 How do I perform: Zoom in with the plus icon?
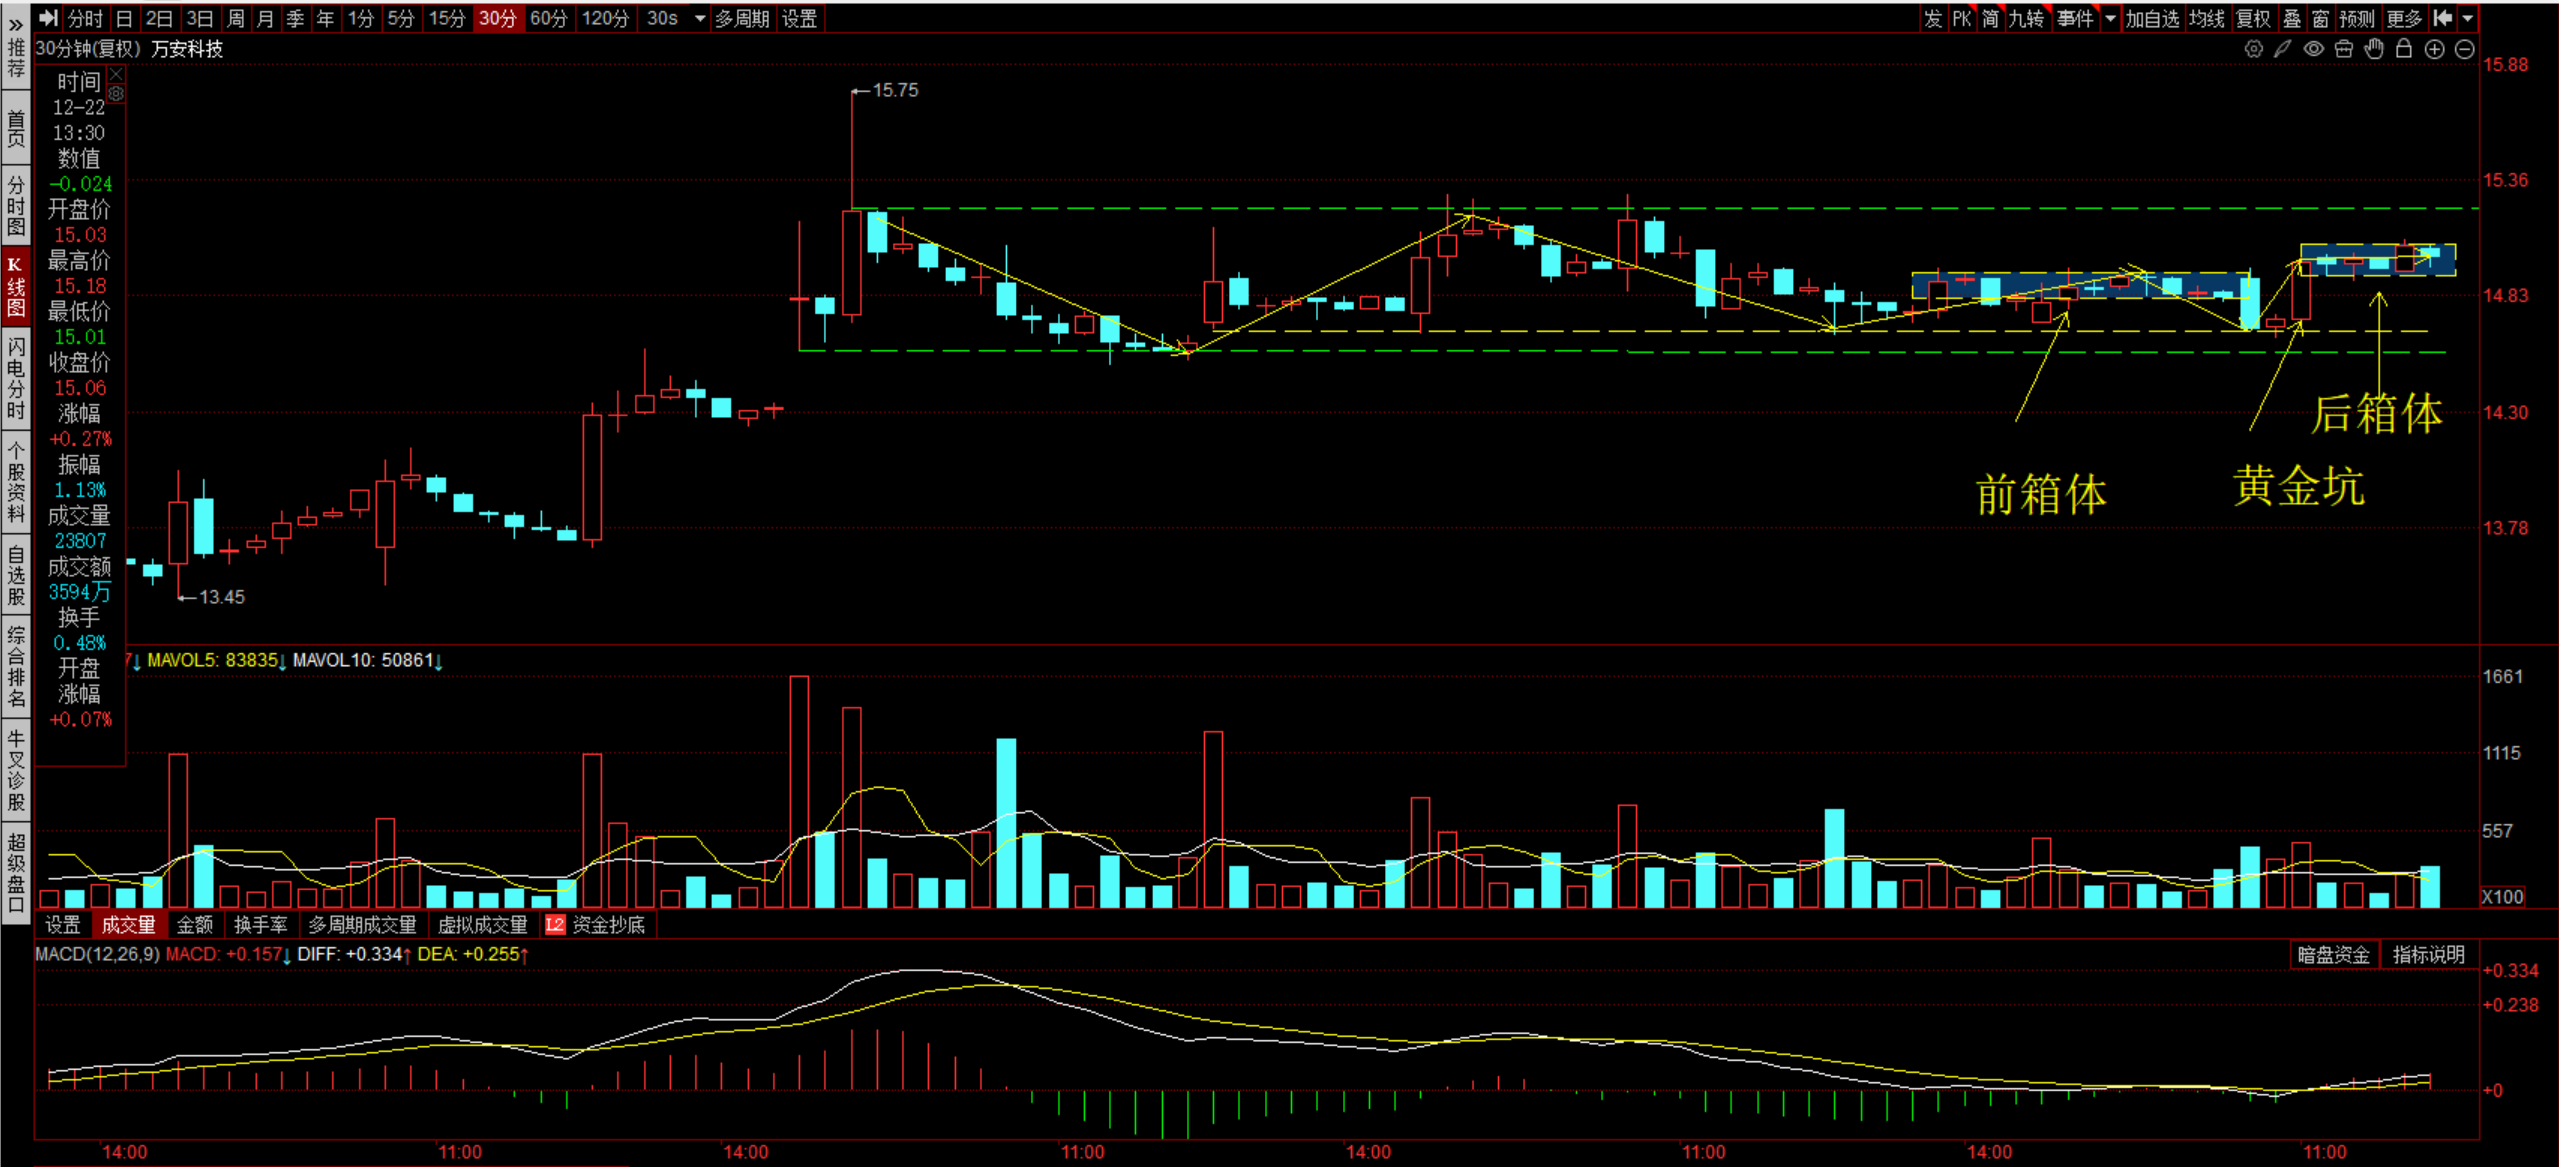click(x=2435, y=49)
